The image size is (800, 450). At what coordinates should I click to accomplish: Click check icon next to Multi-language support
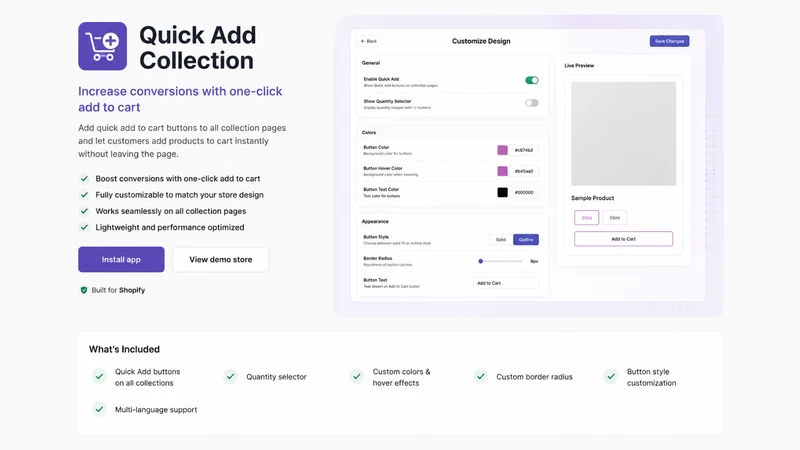coord(99,409)
